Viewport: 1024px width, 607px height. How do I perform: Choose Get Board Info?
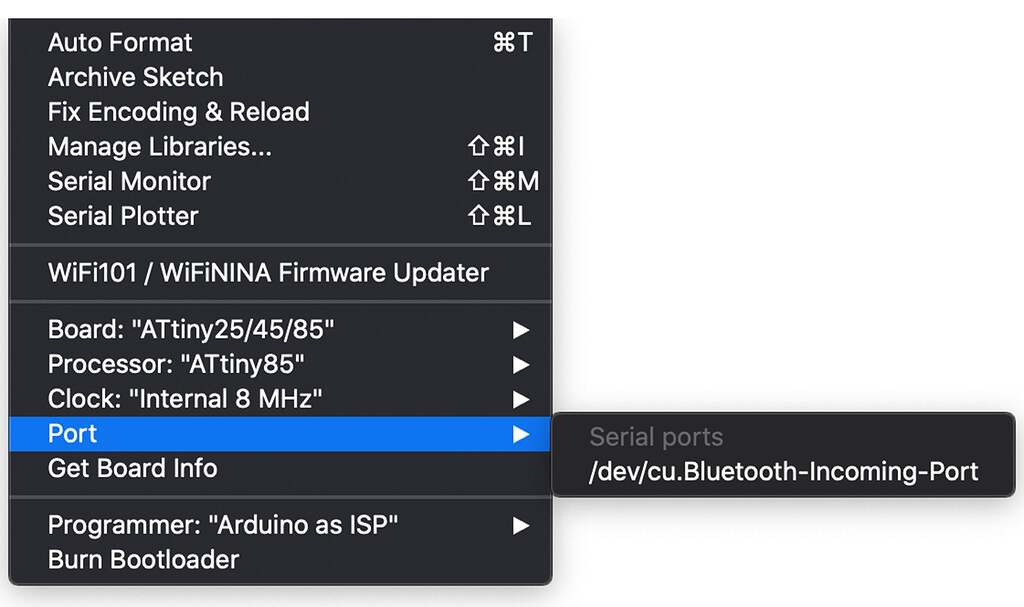[281, 468]
